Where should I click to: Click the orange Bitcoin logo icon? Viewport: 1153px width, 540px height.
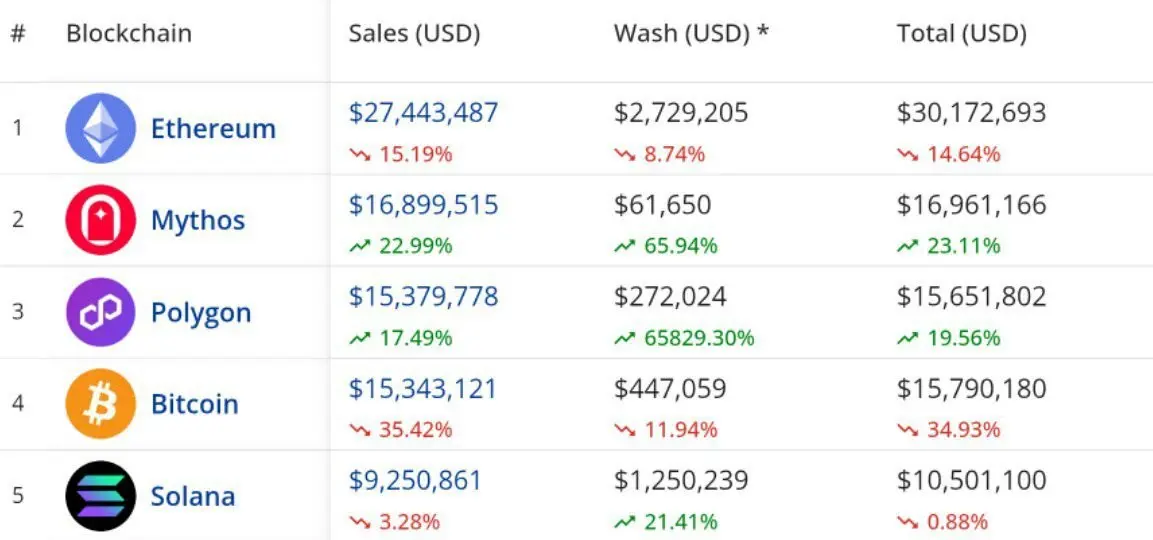coord(101,404)
